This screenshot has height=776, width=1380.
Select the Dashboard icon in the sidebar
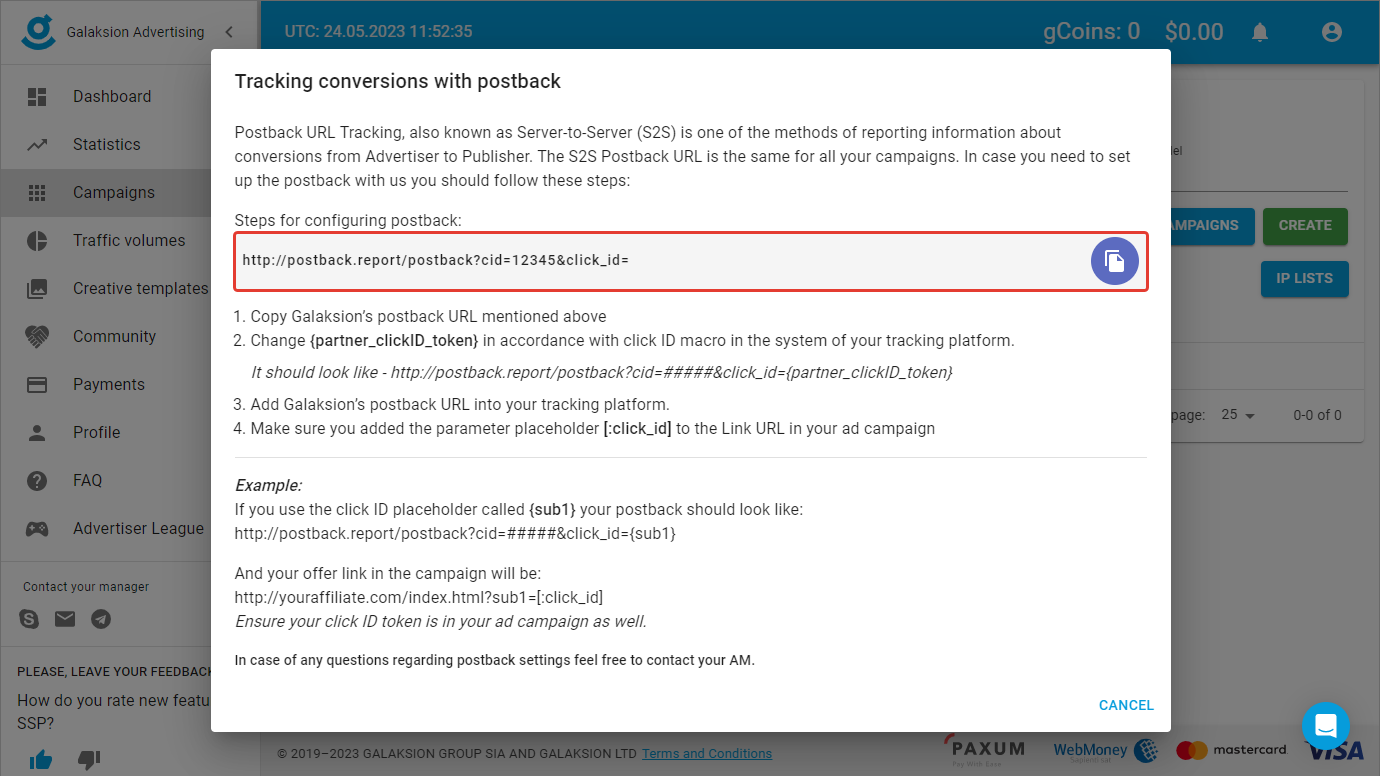(40, 96)
